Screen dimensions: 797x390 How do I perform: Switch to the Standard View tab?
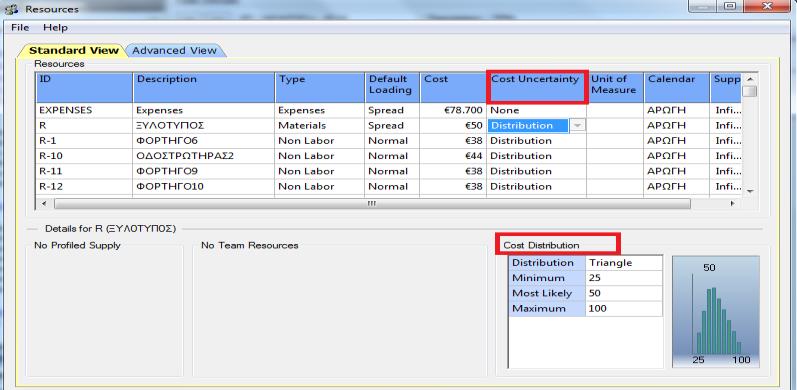click(x=73, y=50)
